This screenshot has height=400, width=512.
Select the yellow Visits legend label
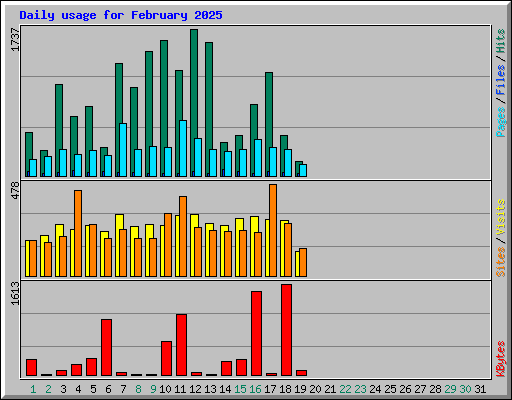point(500,217)
